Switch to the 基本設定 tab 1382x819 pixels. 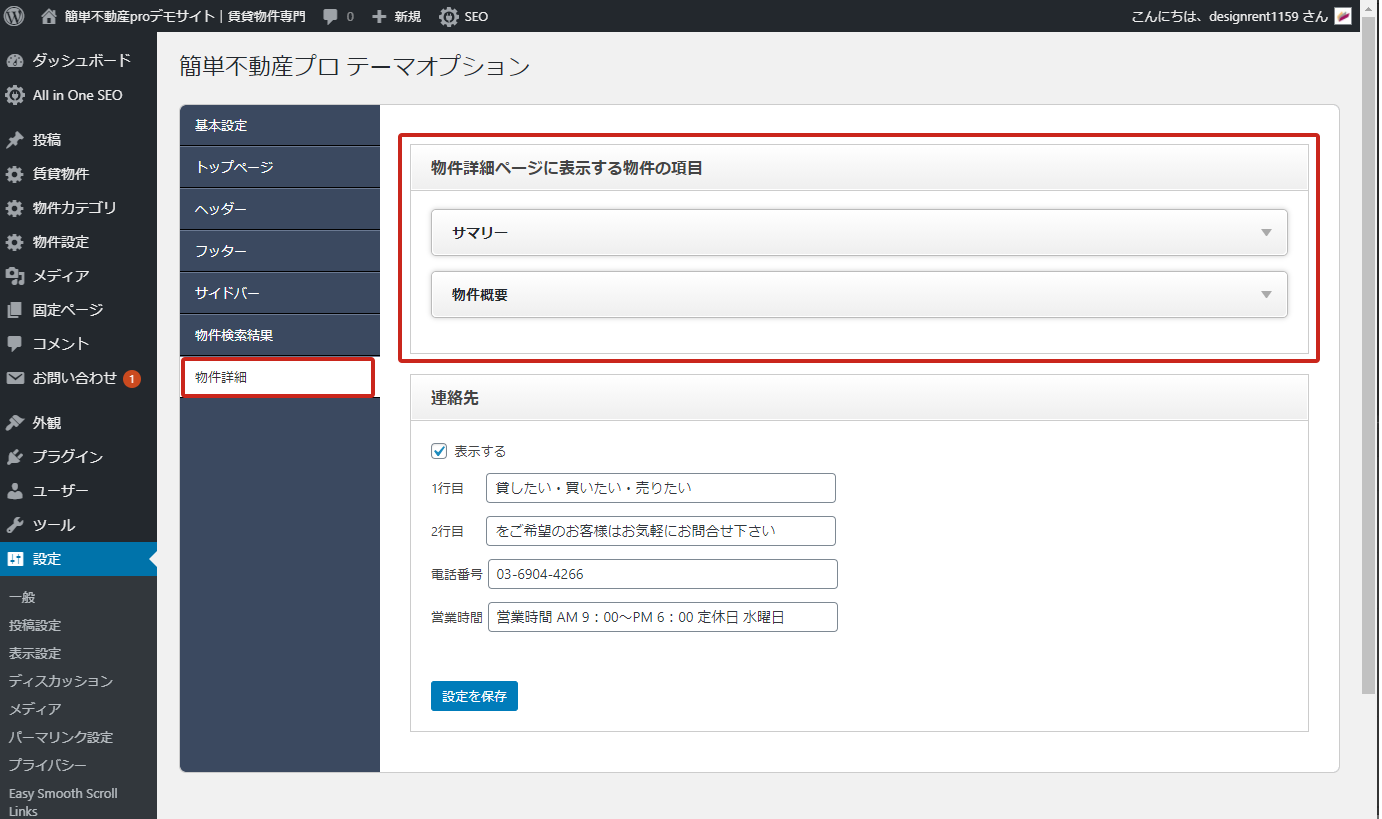click(x=280, y=126)
